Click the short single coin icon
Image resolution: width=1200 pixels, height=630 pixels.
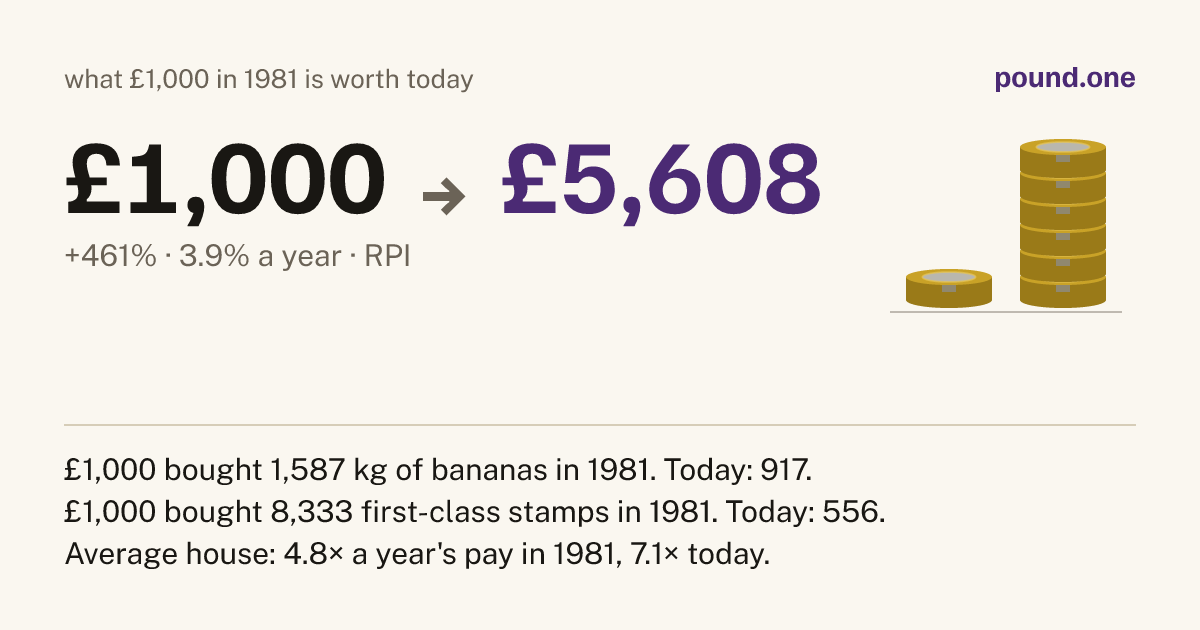[x=949, y=288]
